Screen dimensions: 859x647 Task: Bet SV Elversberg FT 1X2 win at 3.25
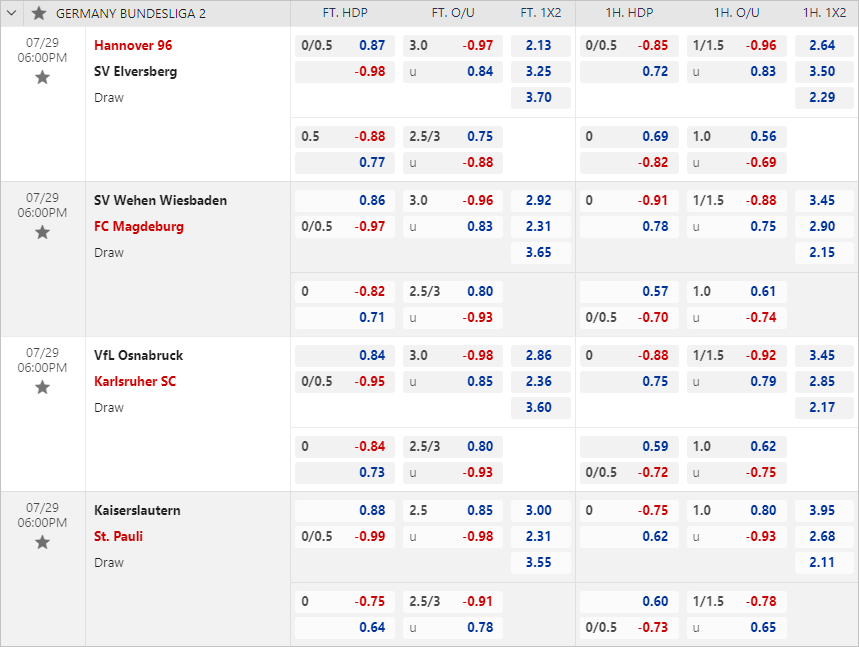[541, 72]
